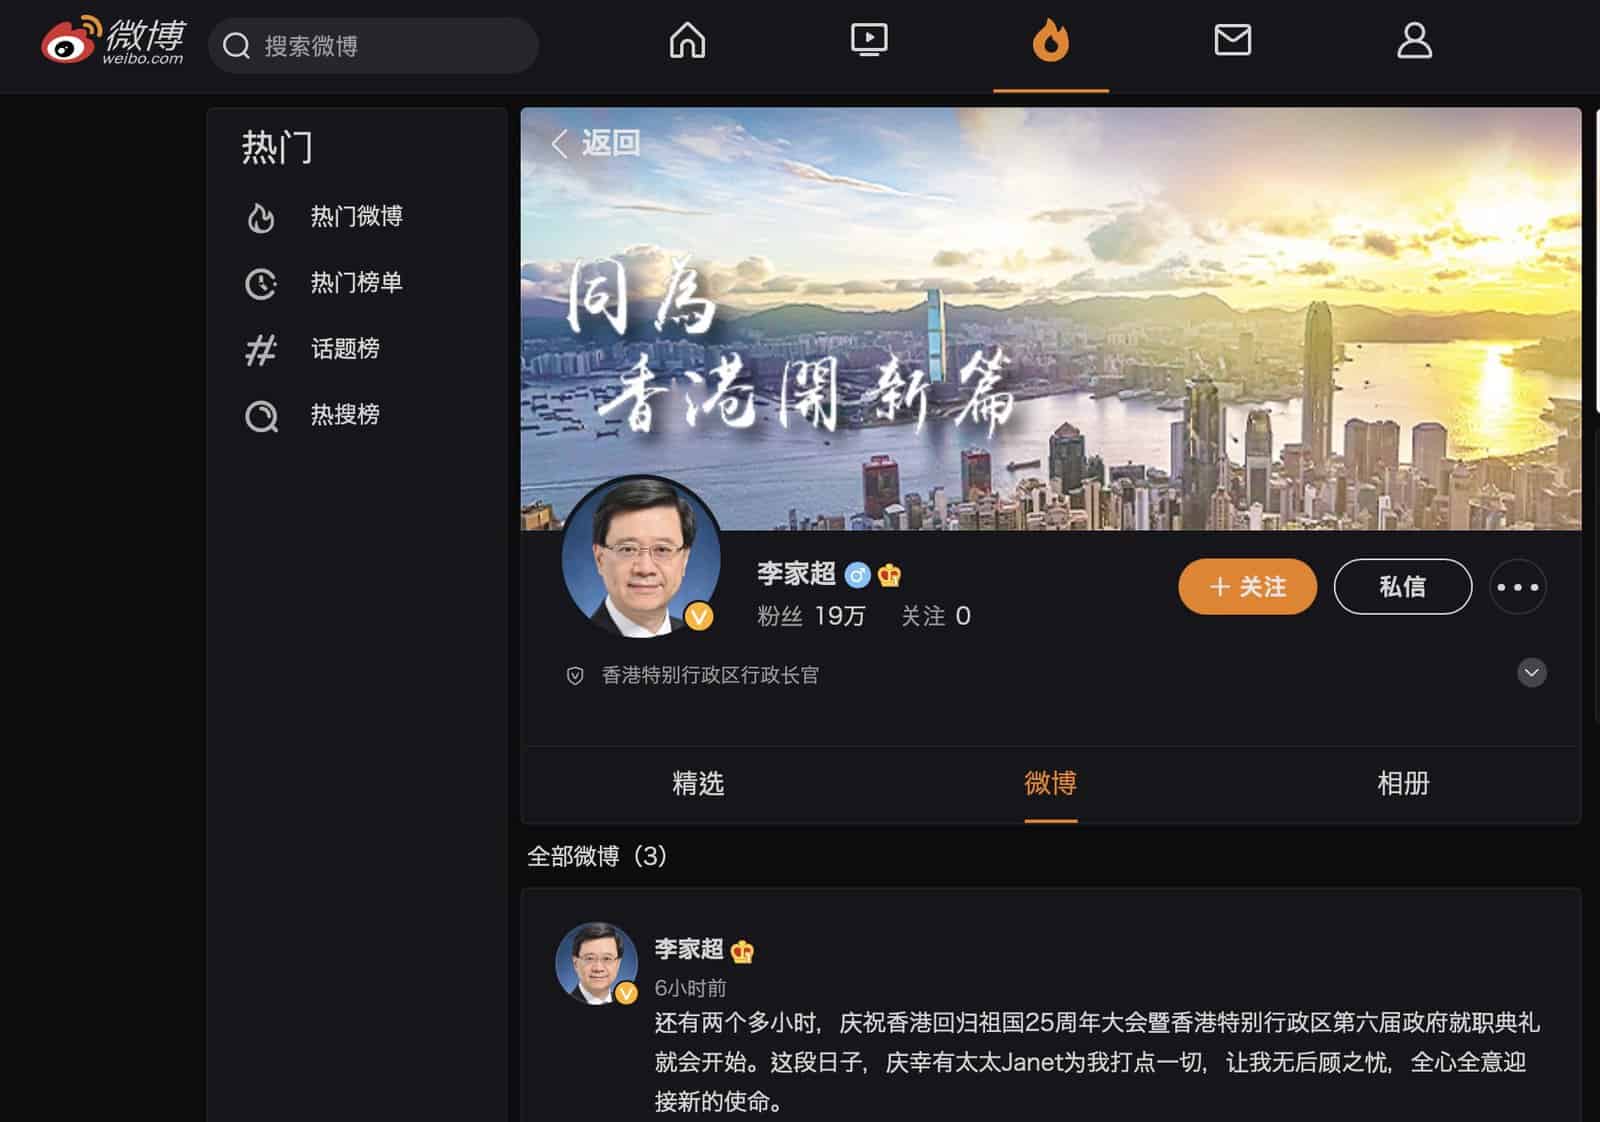Send a private message via 私信
The image size is (1600, 1122).
[1402, 587]
